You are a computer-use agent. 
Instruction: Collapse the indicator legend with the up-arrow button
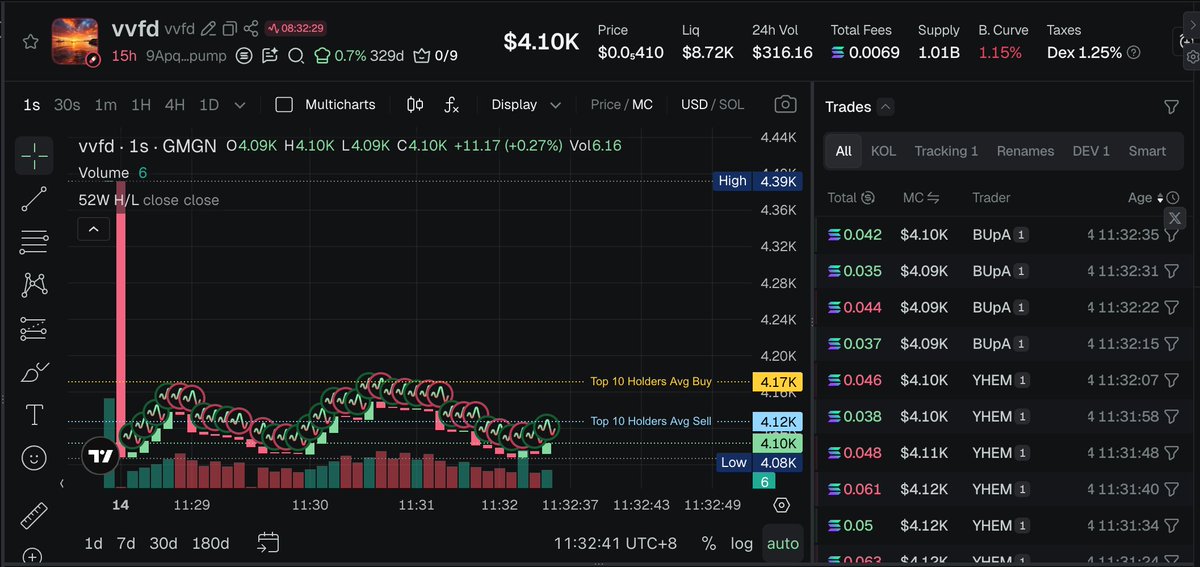pos(93,230)
